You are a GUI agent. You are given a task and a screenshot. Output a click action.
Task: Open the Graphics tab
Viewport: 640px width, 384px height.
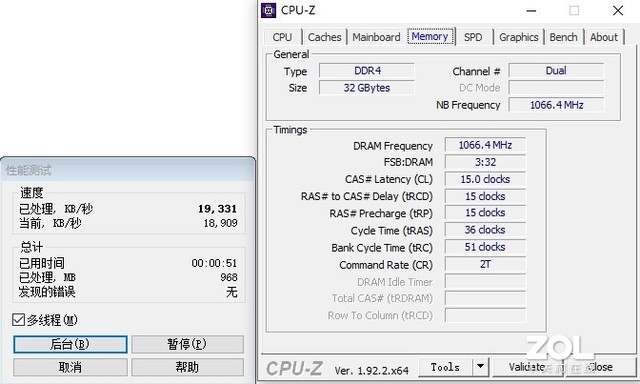tap(519, 37)
